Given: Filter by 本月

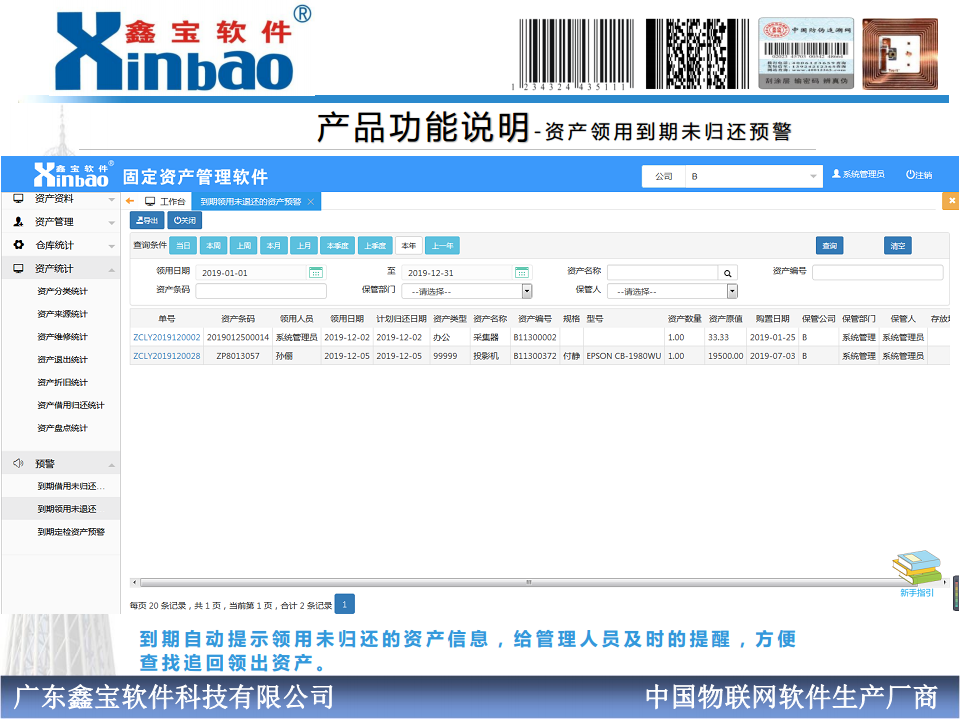Looking at the screenshot, I should pos(274,246).
